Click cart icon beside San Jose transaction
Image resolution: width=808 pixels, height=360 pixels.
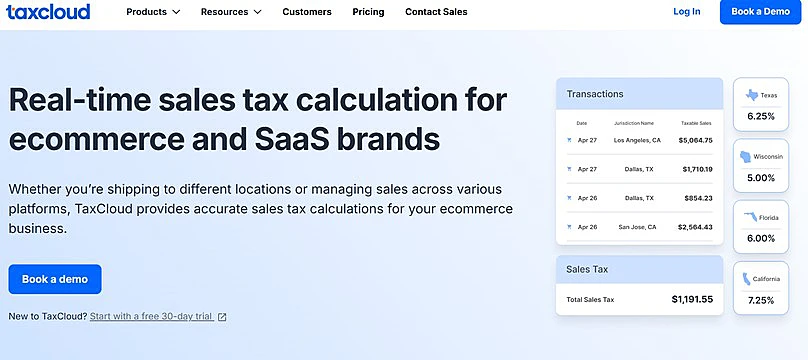tap(569, 227)
